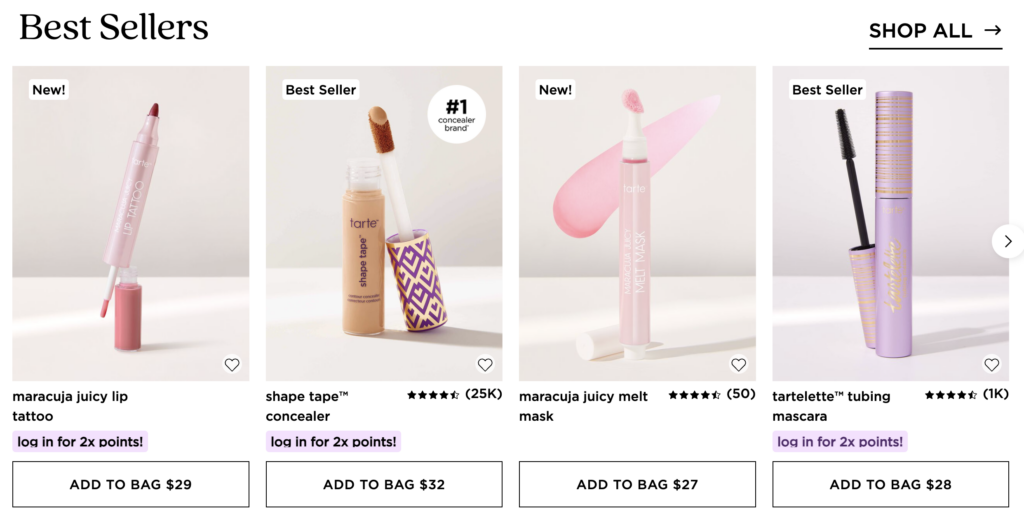Click log in for 2x points under mascara

(x=840, y=441)
